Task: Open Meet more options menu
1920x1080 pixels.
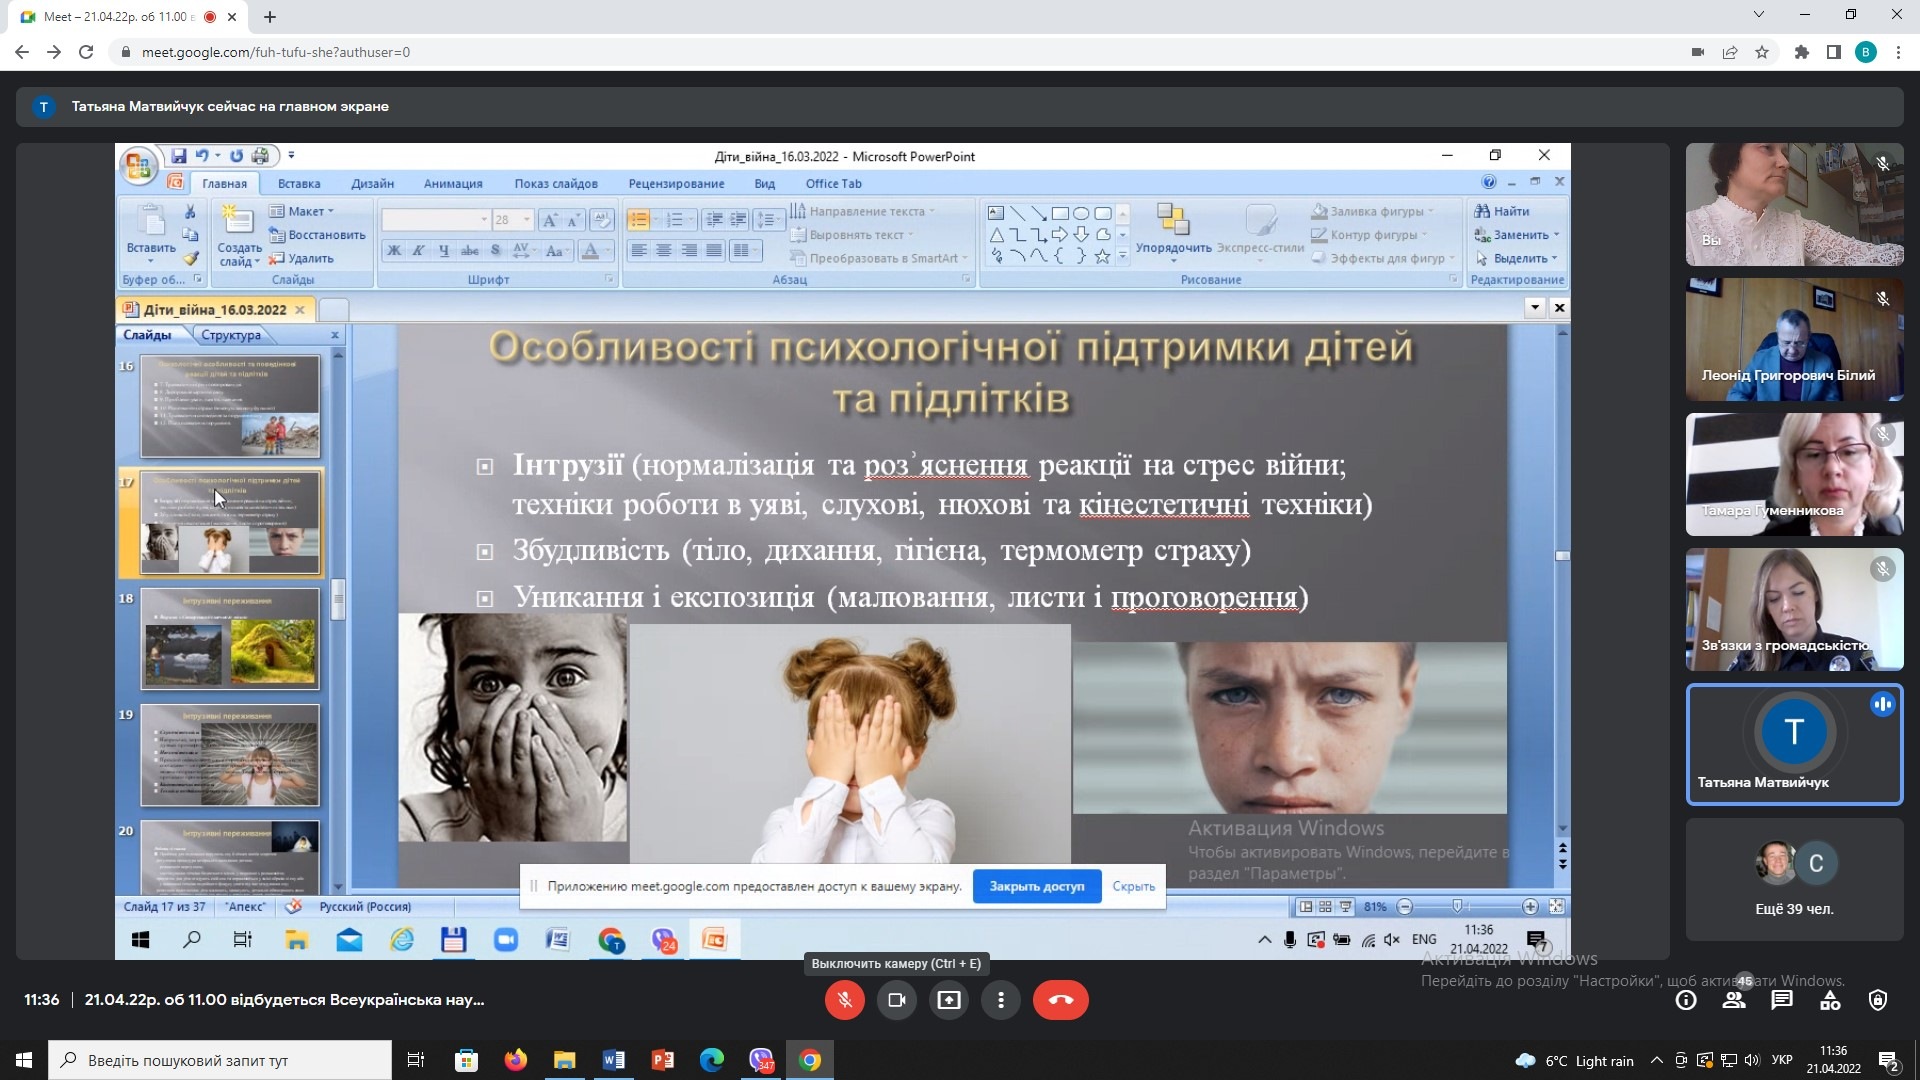Action: (1000, 1000)
